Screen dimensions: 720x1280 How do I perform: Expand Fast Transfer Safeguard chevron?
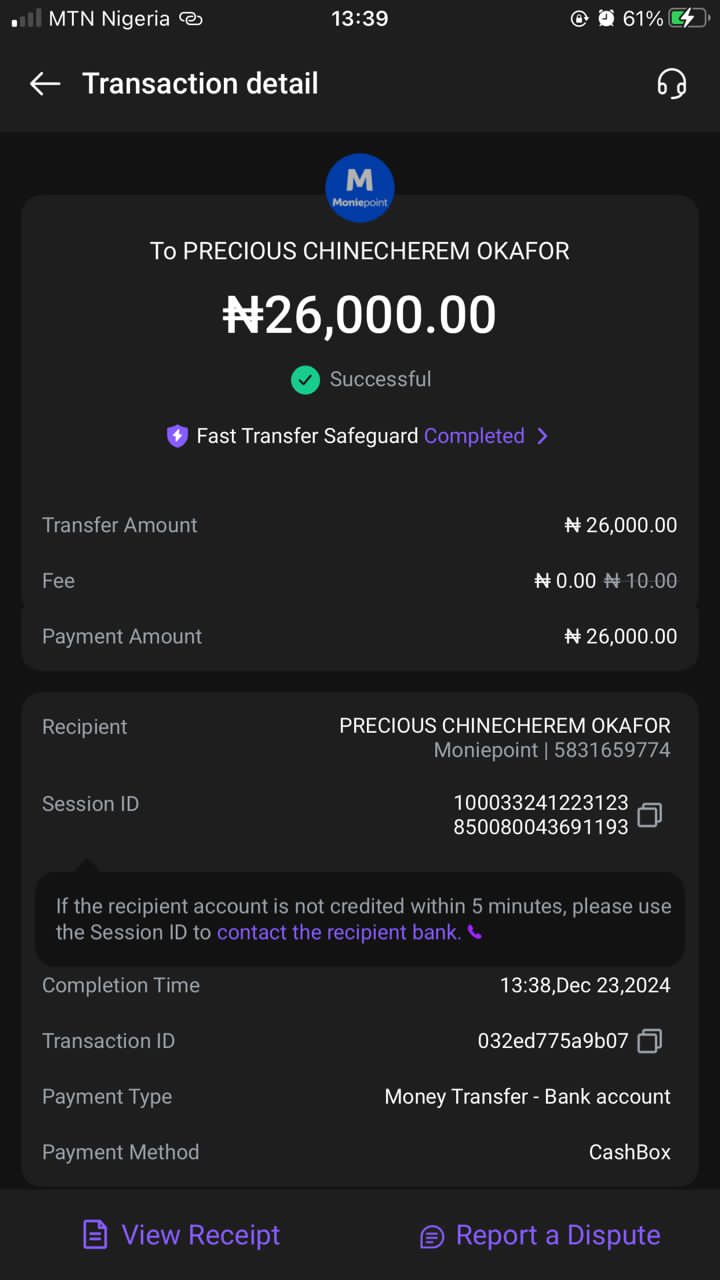pyautogui.click(x=542, y=436)
